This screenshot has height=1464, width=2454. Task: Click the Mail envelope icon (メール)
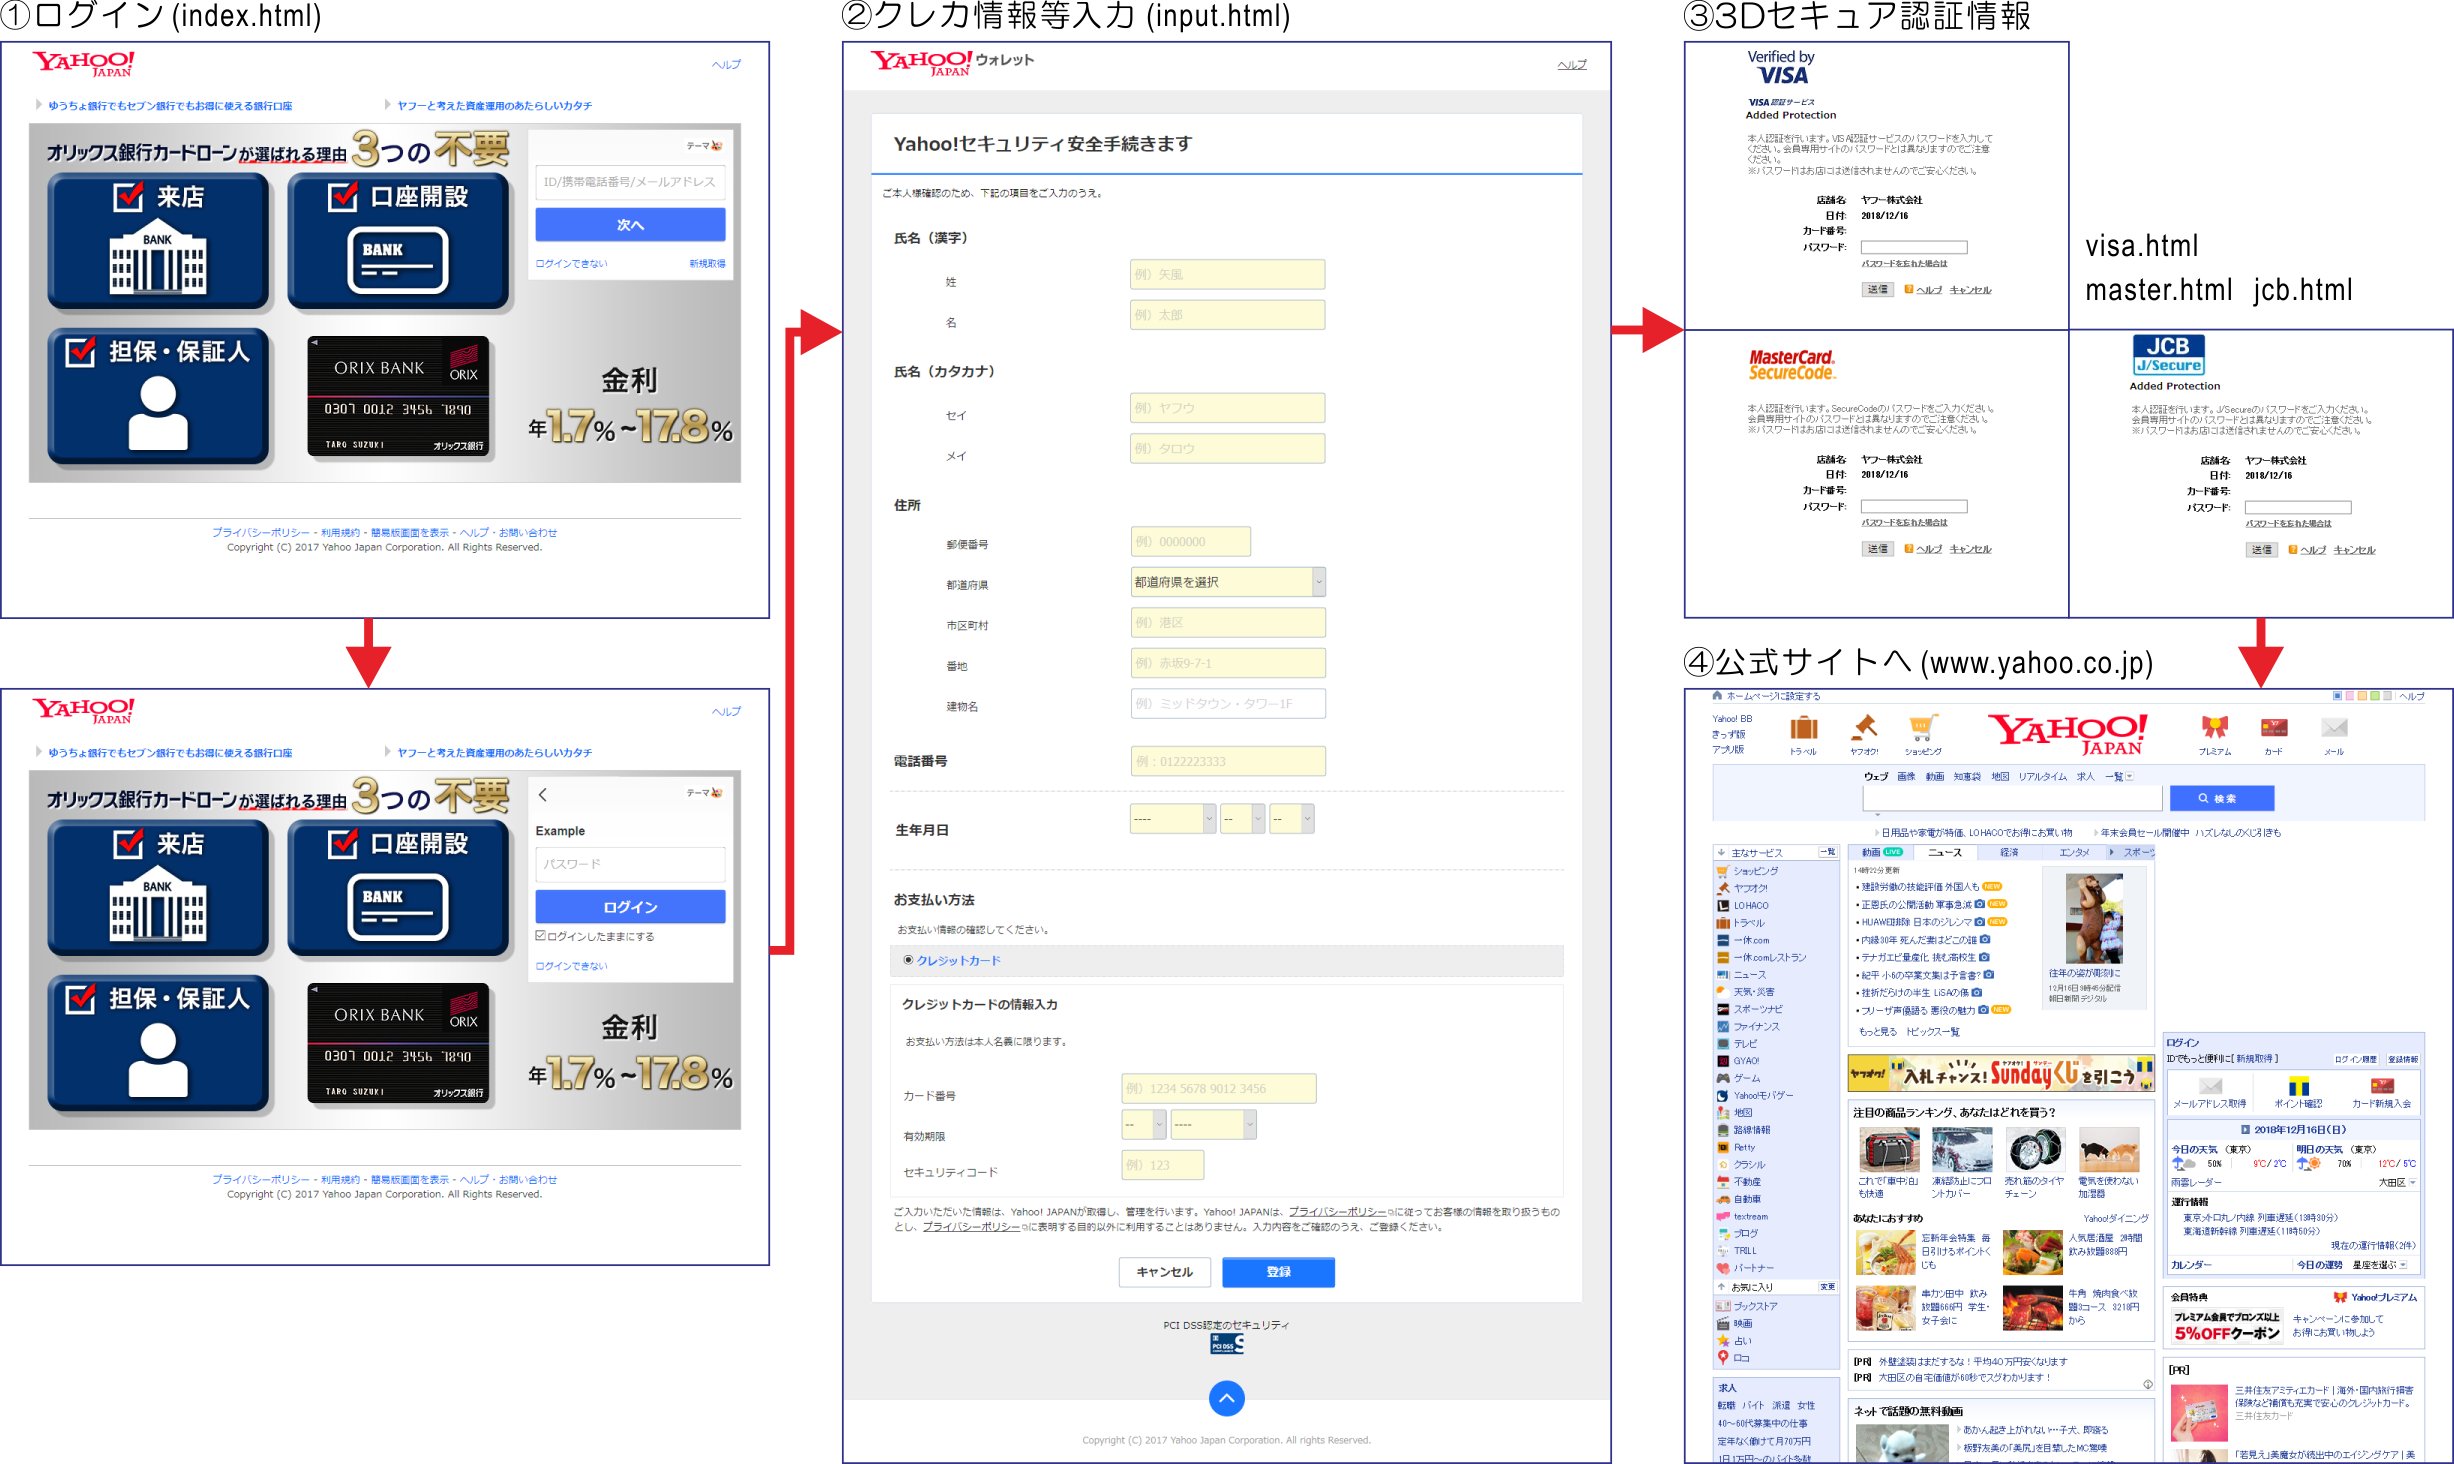(x=2334, y=728)
